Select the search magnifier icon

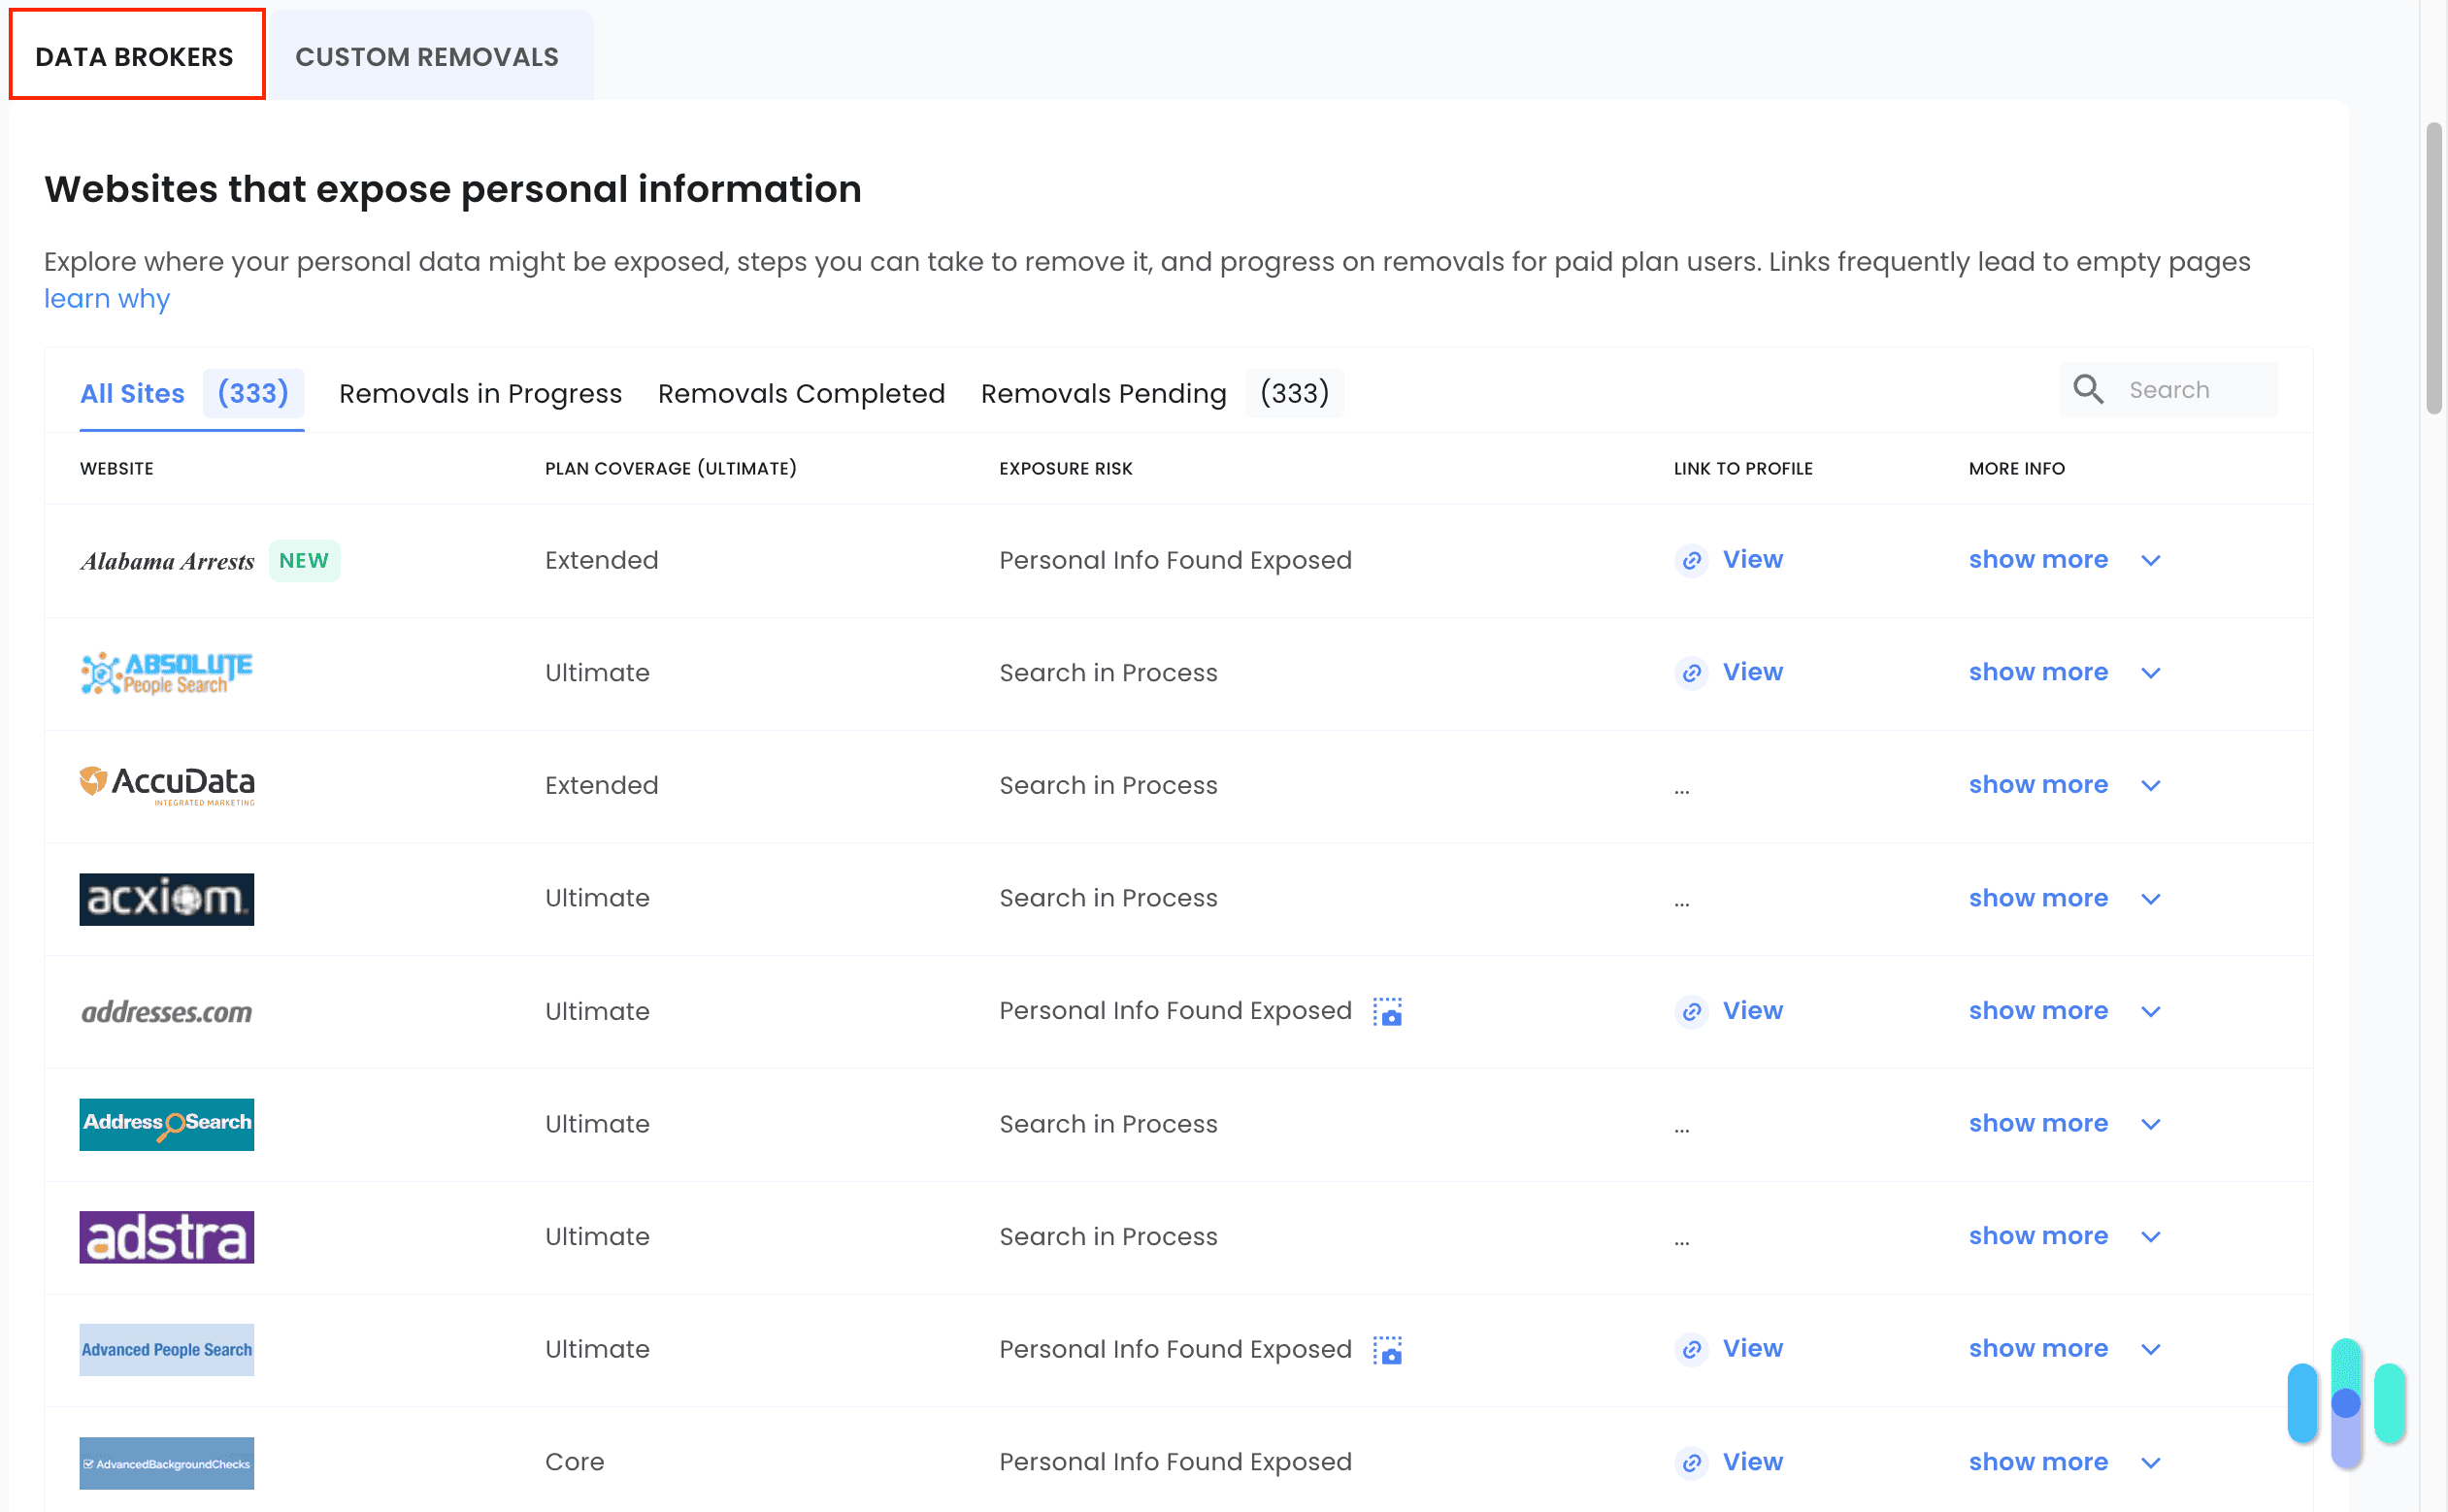2088,389
